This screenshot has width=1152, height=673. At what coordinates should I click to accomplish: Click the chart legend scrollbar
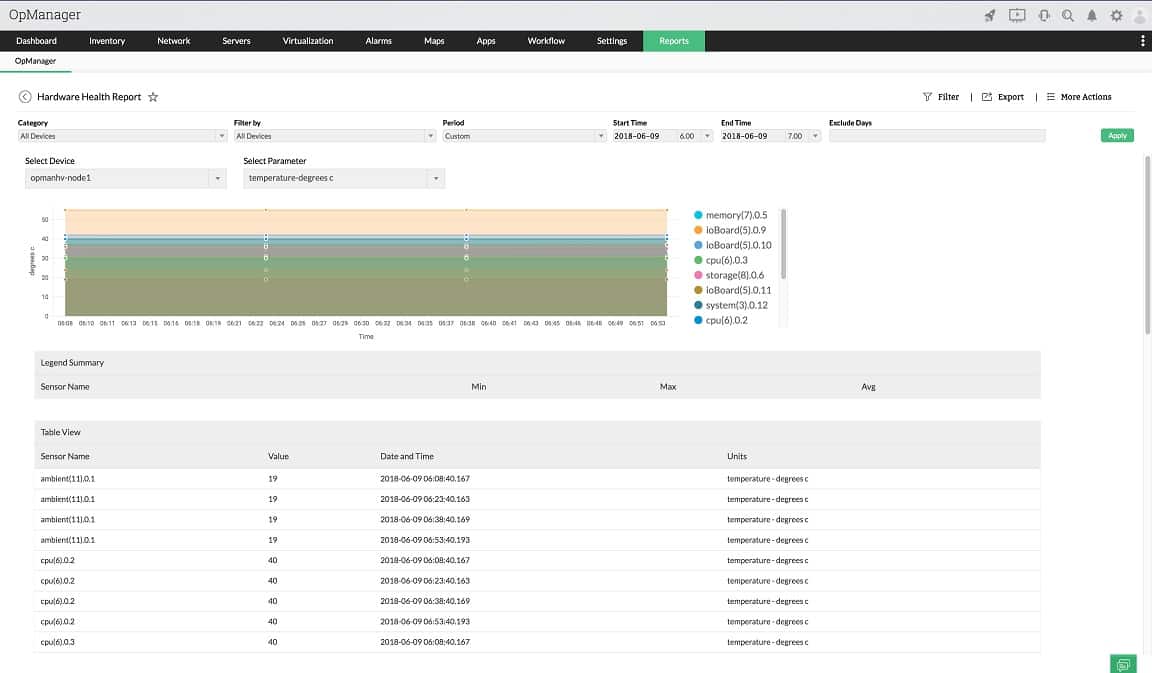pyautogui.click(x=783, y=245)
